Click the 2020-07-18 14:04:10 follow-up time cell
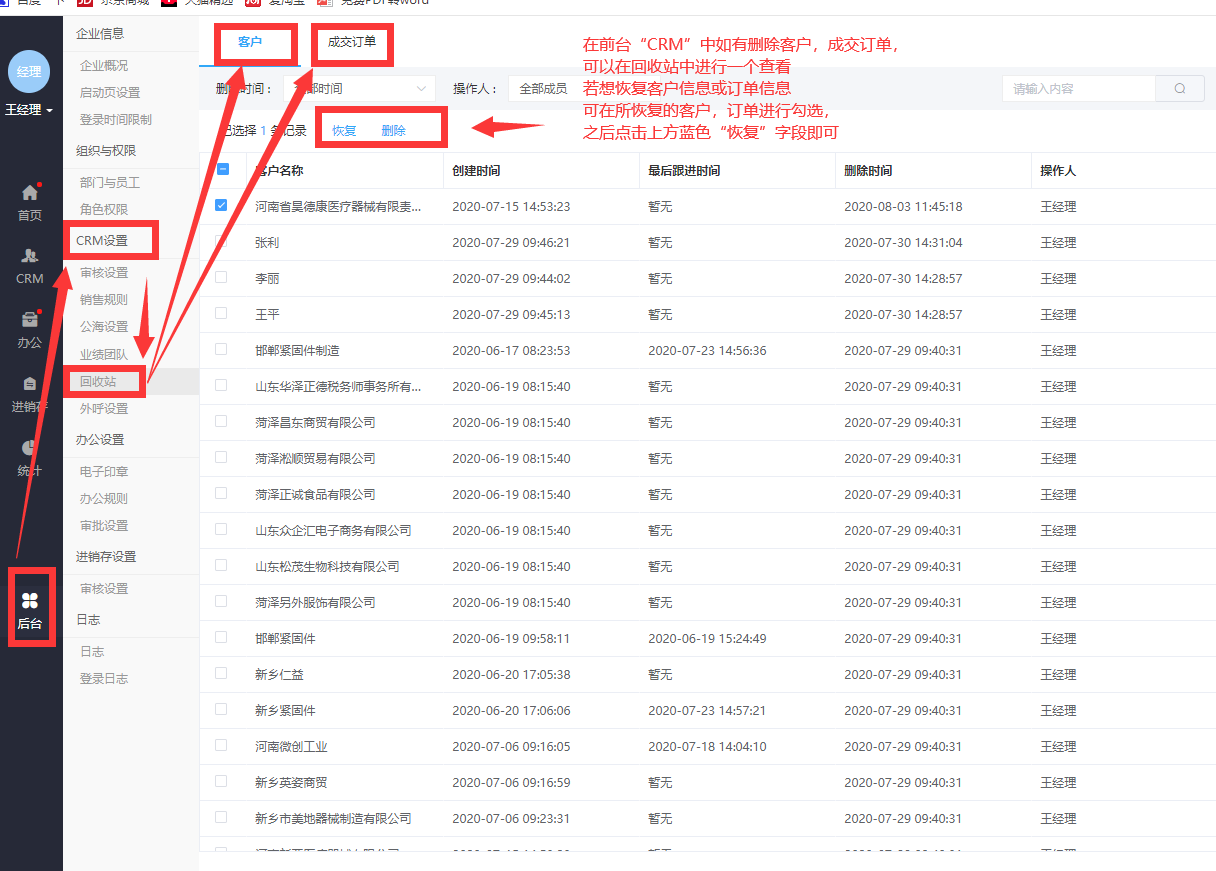Image resolution: width=1216 pixels, height=871 pixels. (707, 746)
